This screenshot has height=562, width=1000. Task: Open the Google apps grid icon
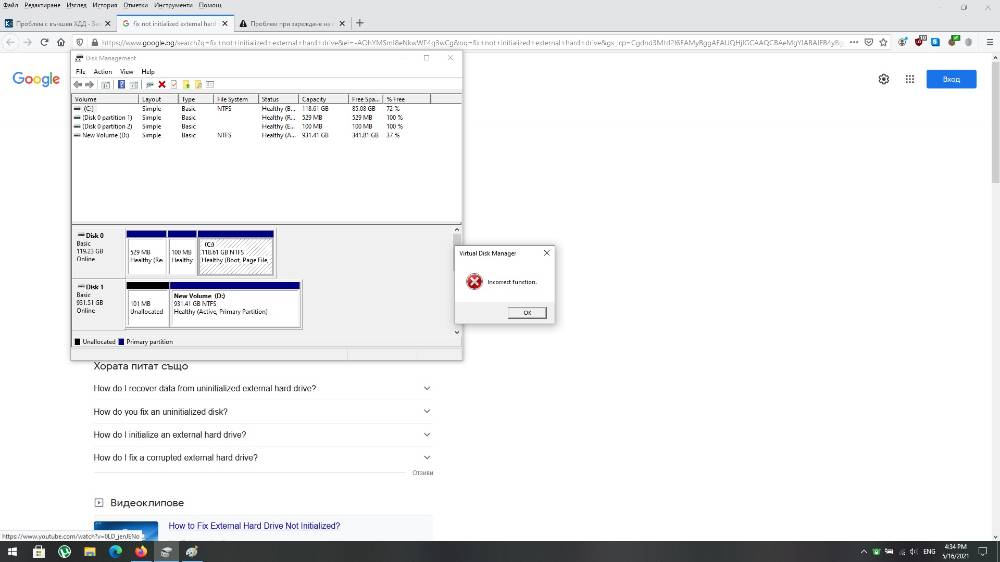[x=909, y=79]
